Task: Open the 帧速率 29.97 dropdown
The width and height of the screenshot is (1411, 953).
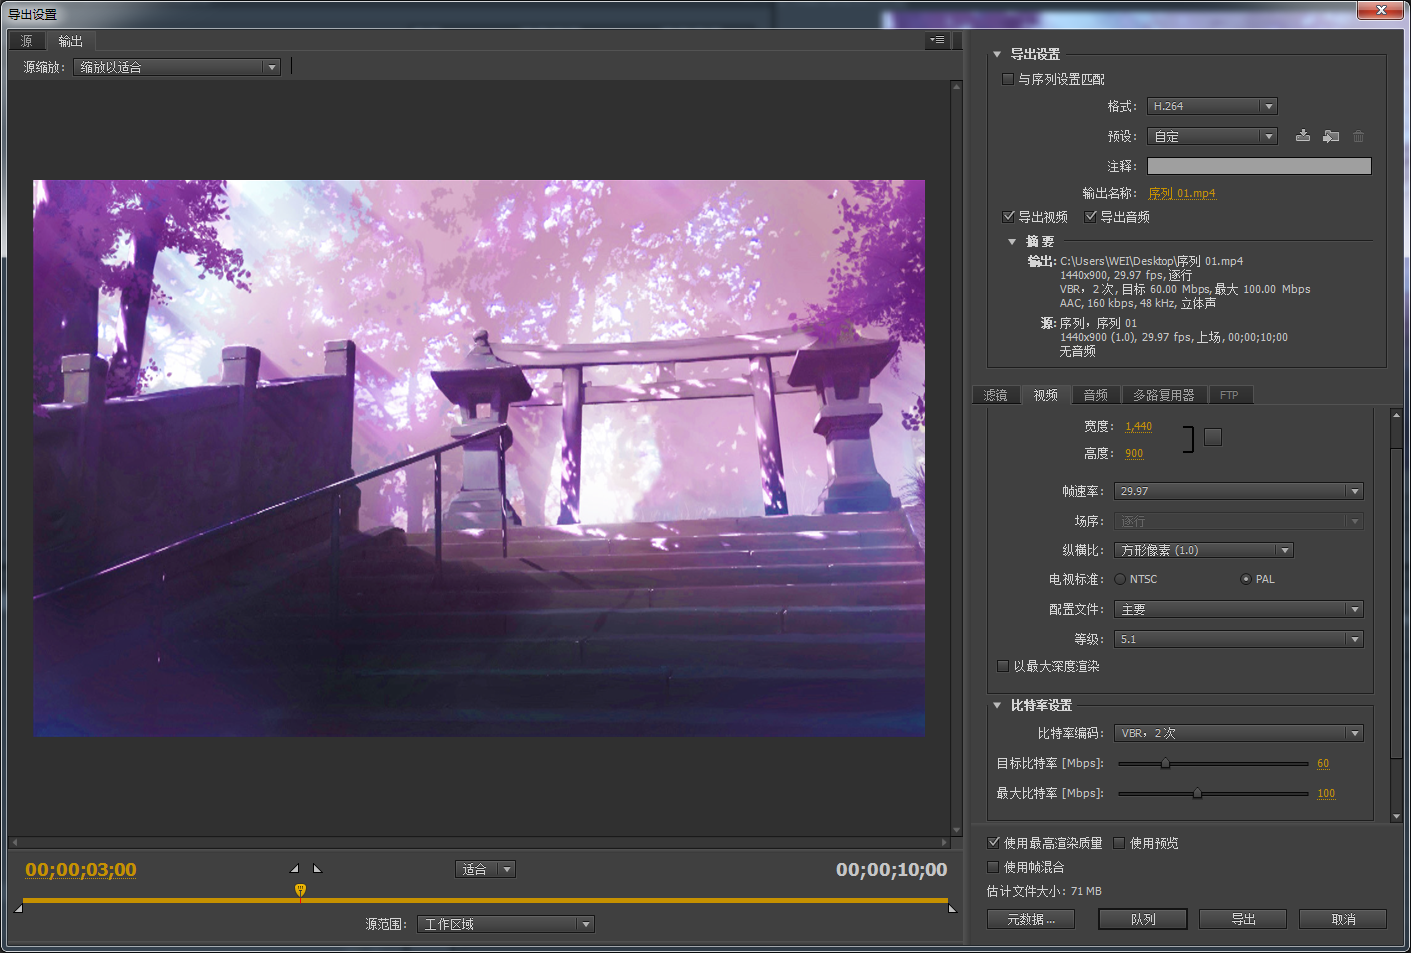Action: click(1239, 491)
